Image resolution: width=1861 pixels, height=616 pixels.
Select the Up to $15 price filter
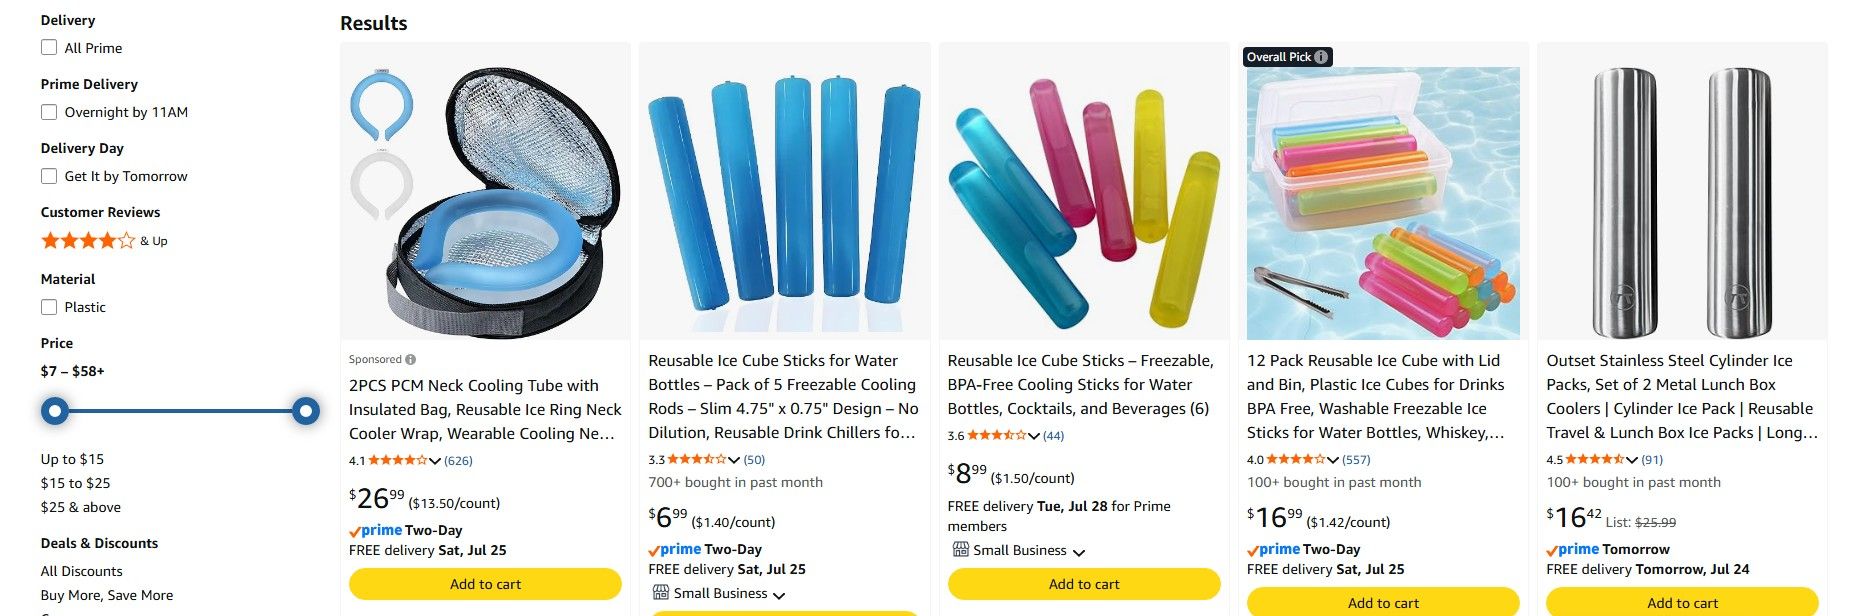tap(72, 459)
